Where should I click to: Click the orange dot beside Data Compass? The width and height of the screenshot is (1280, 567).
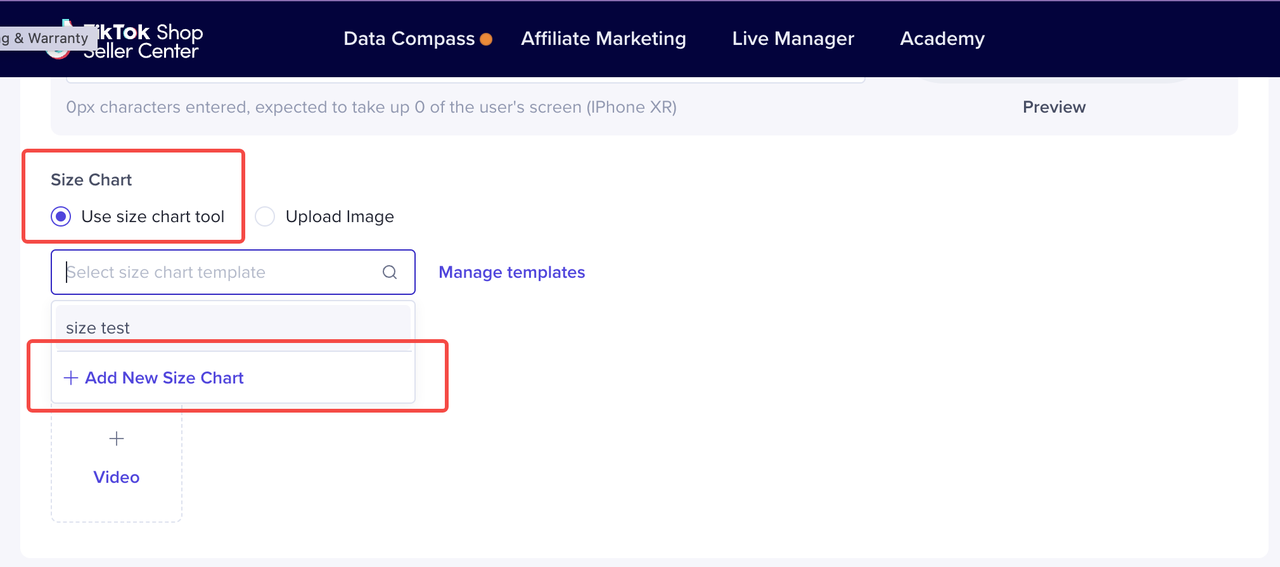tap(486, 40)
